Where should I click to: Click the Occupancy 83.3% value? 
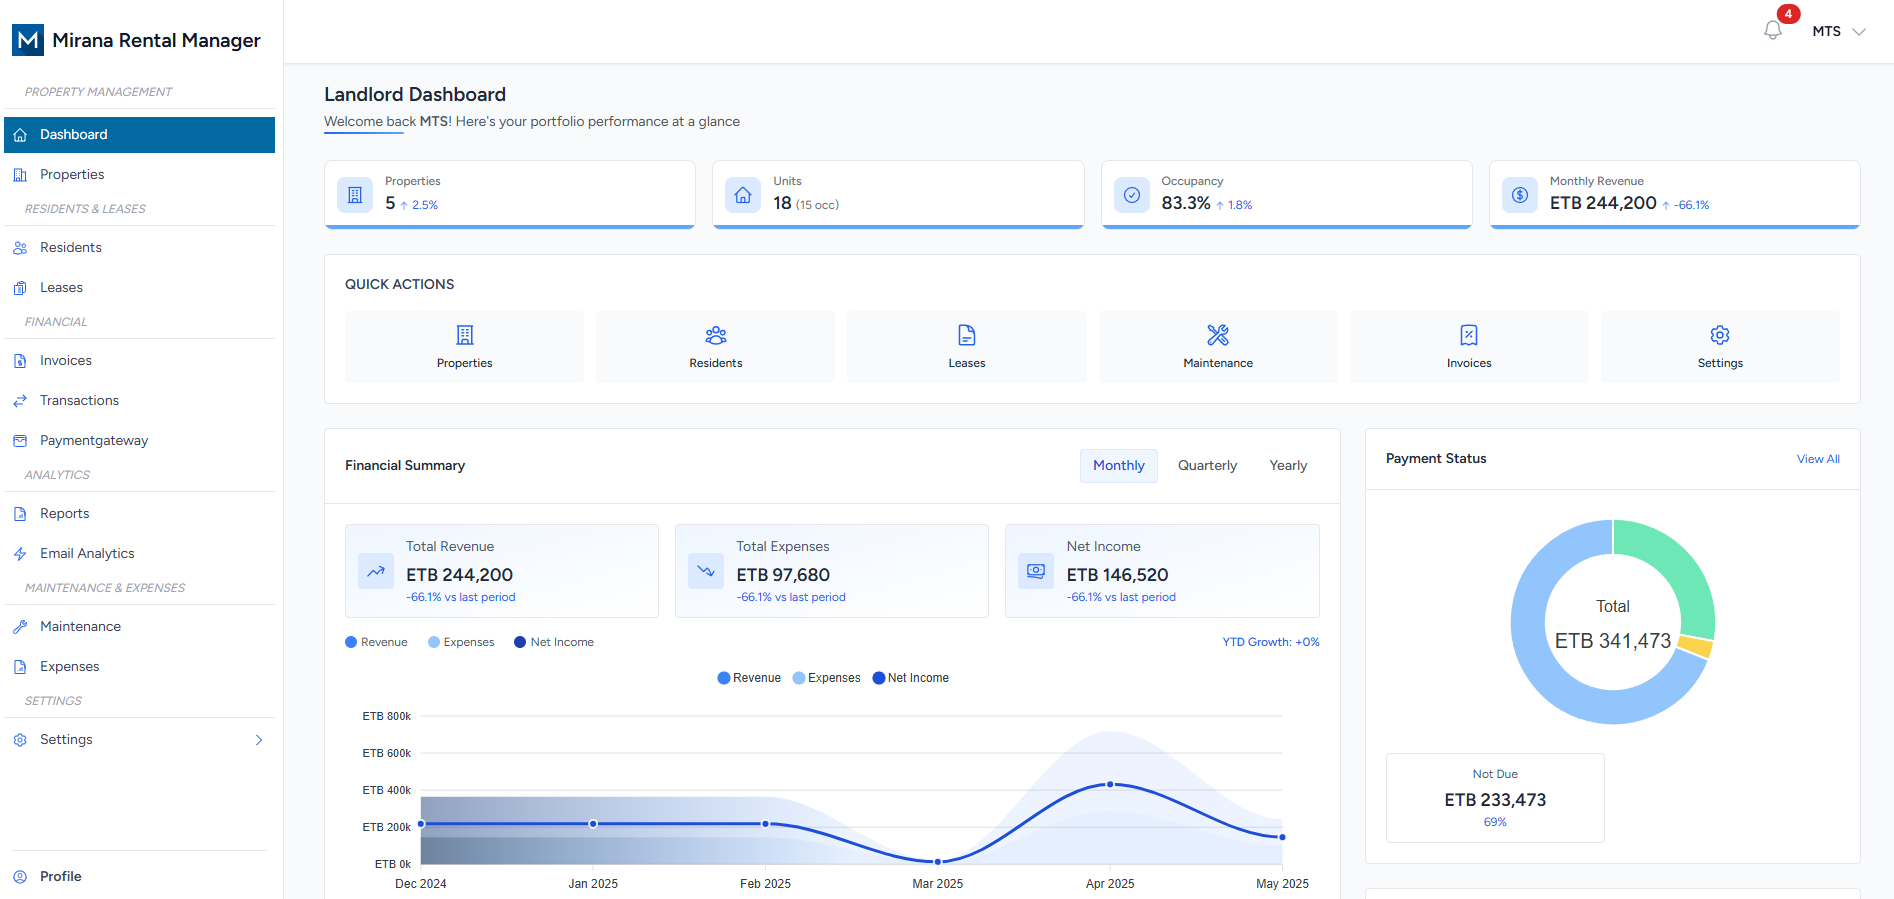pos(1186,203)
